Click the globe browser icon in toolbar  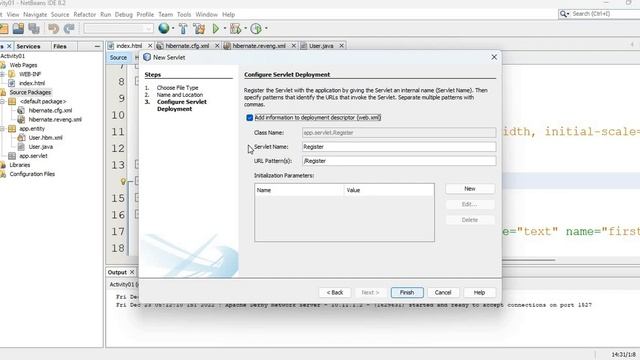tap(164, 28)
